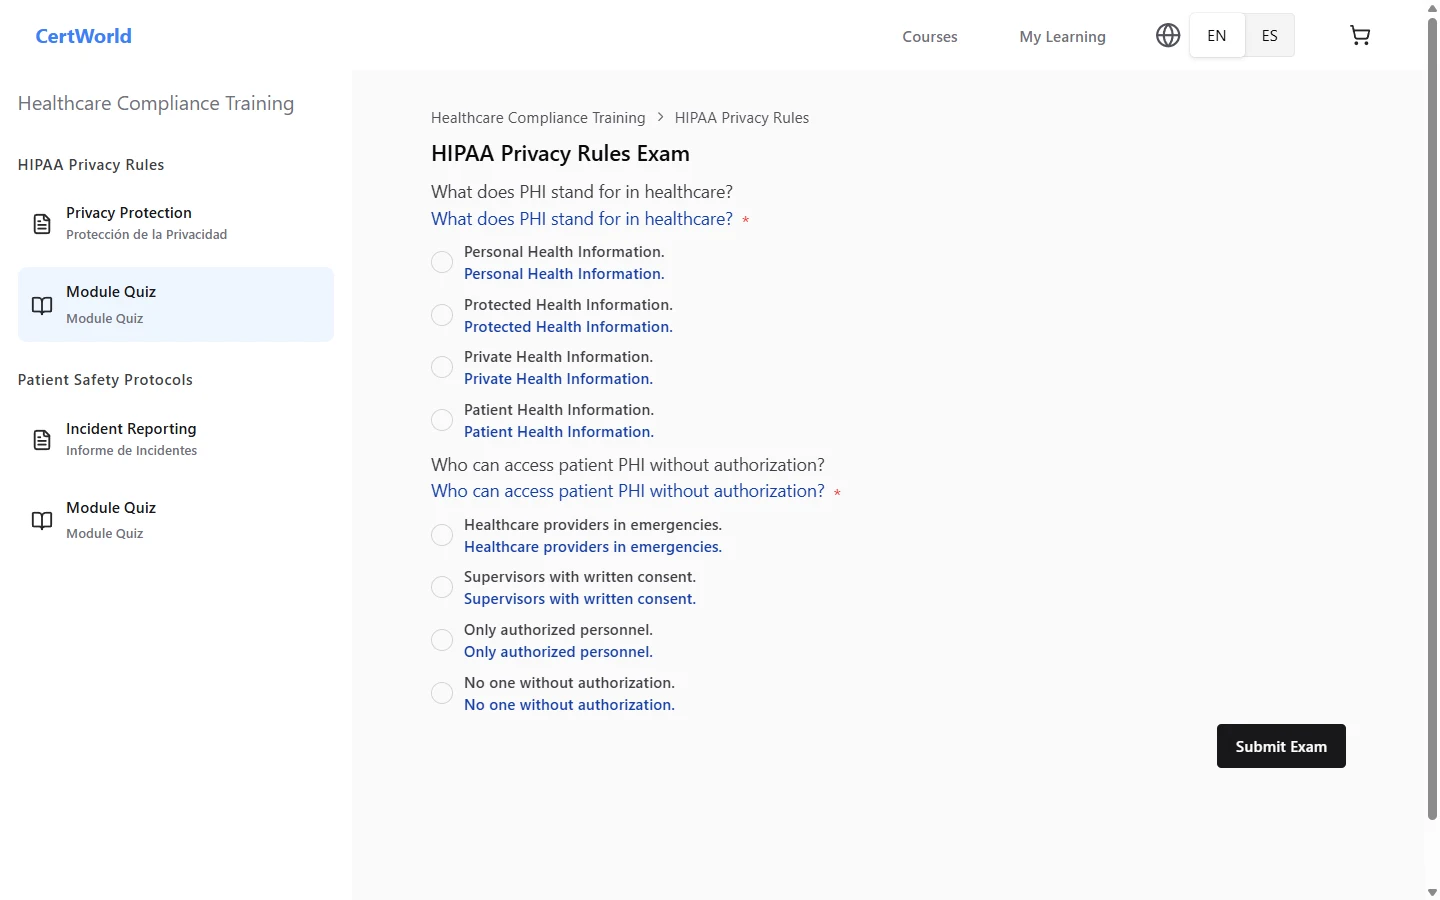Open Healthcare Compliance Training breadcrumb link
The height and width of the screenshot is (900, 1440).
[538, 118]
